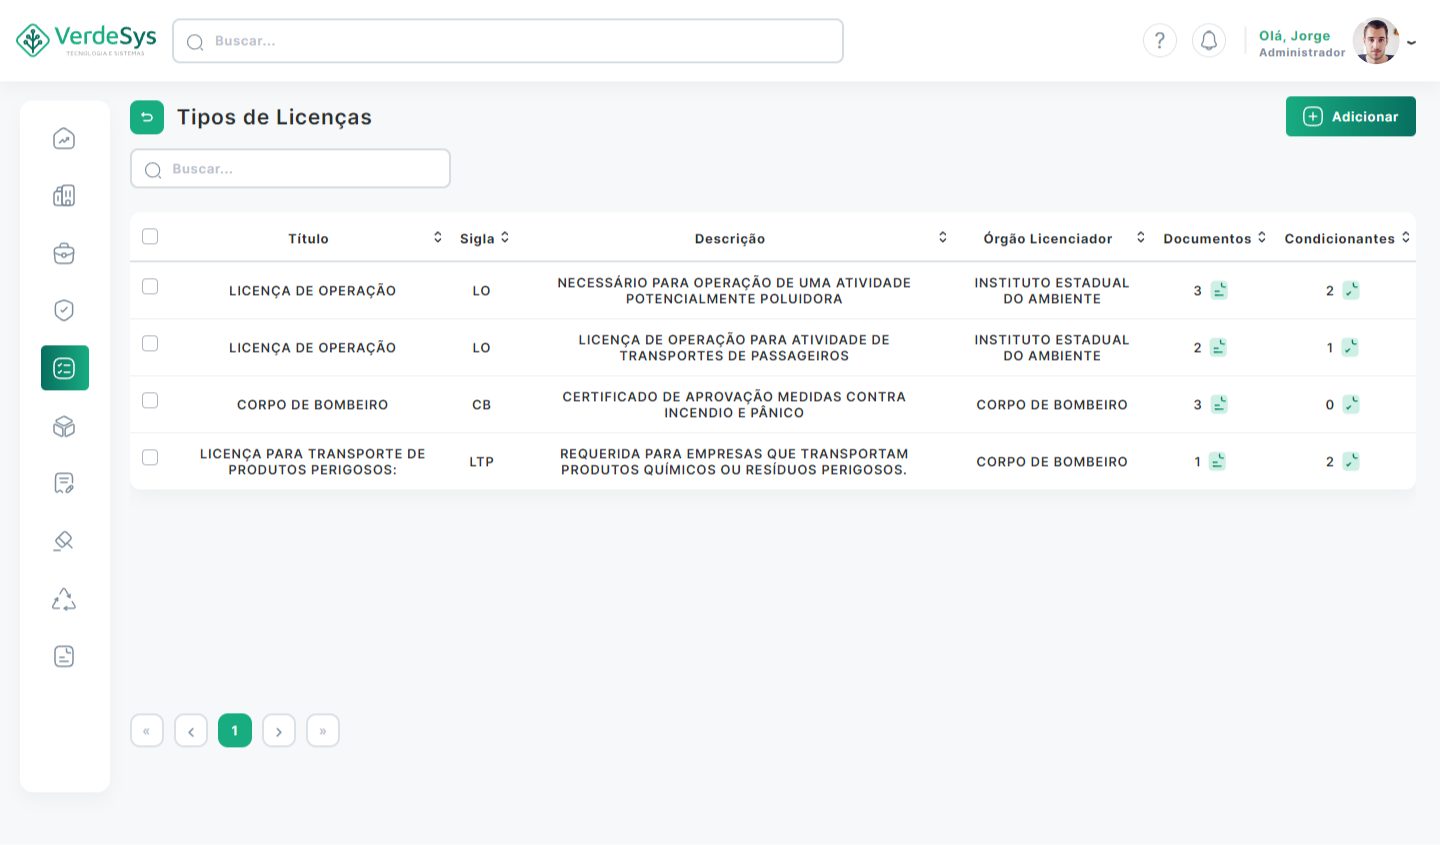Open the 3D box sidebar icon
The image size is (1440, 845).
pos(64,427)
